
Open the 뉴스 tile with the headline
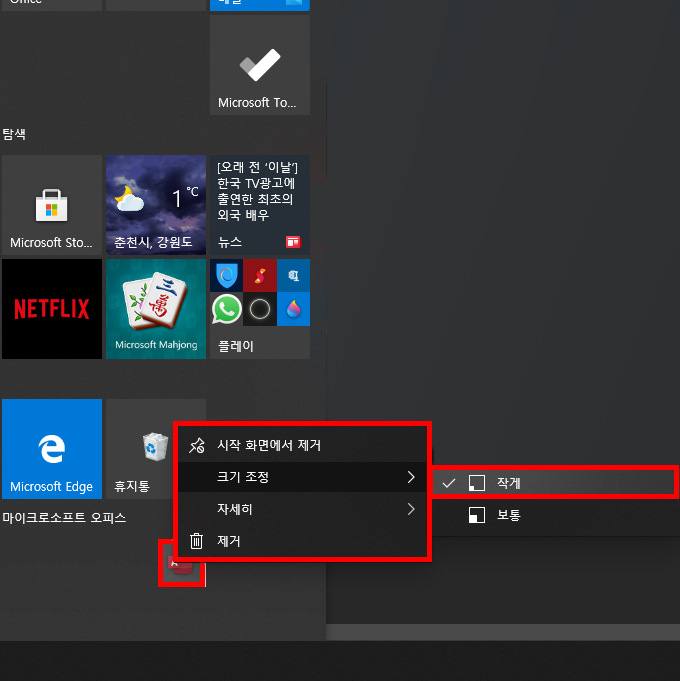tap(260, 205)
